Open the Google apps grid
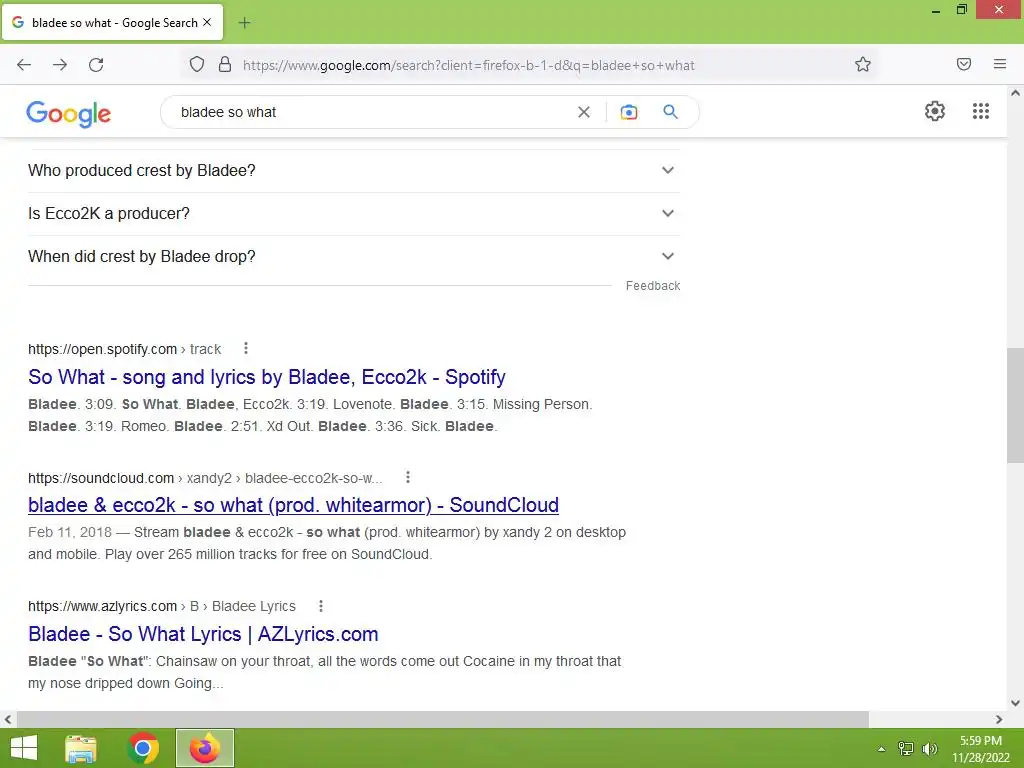Screen dimensions: 1024x768 [x=980, y=111]
